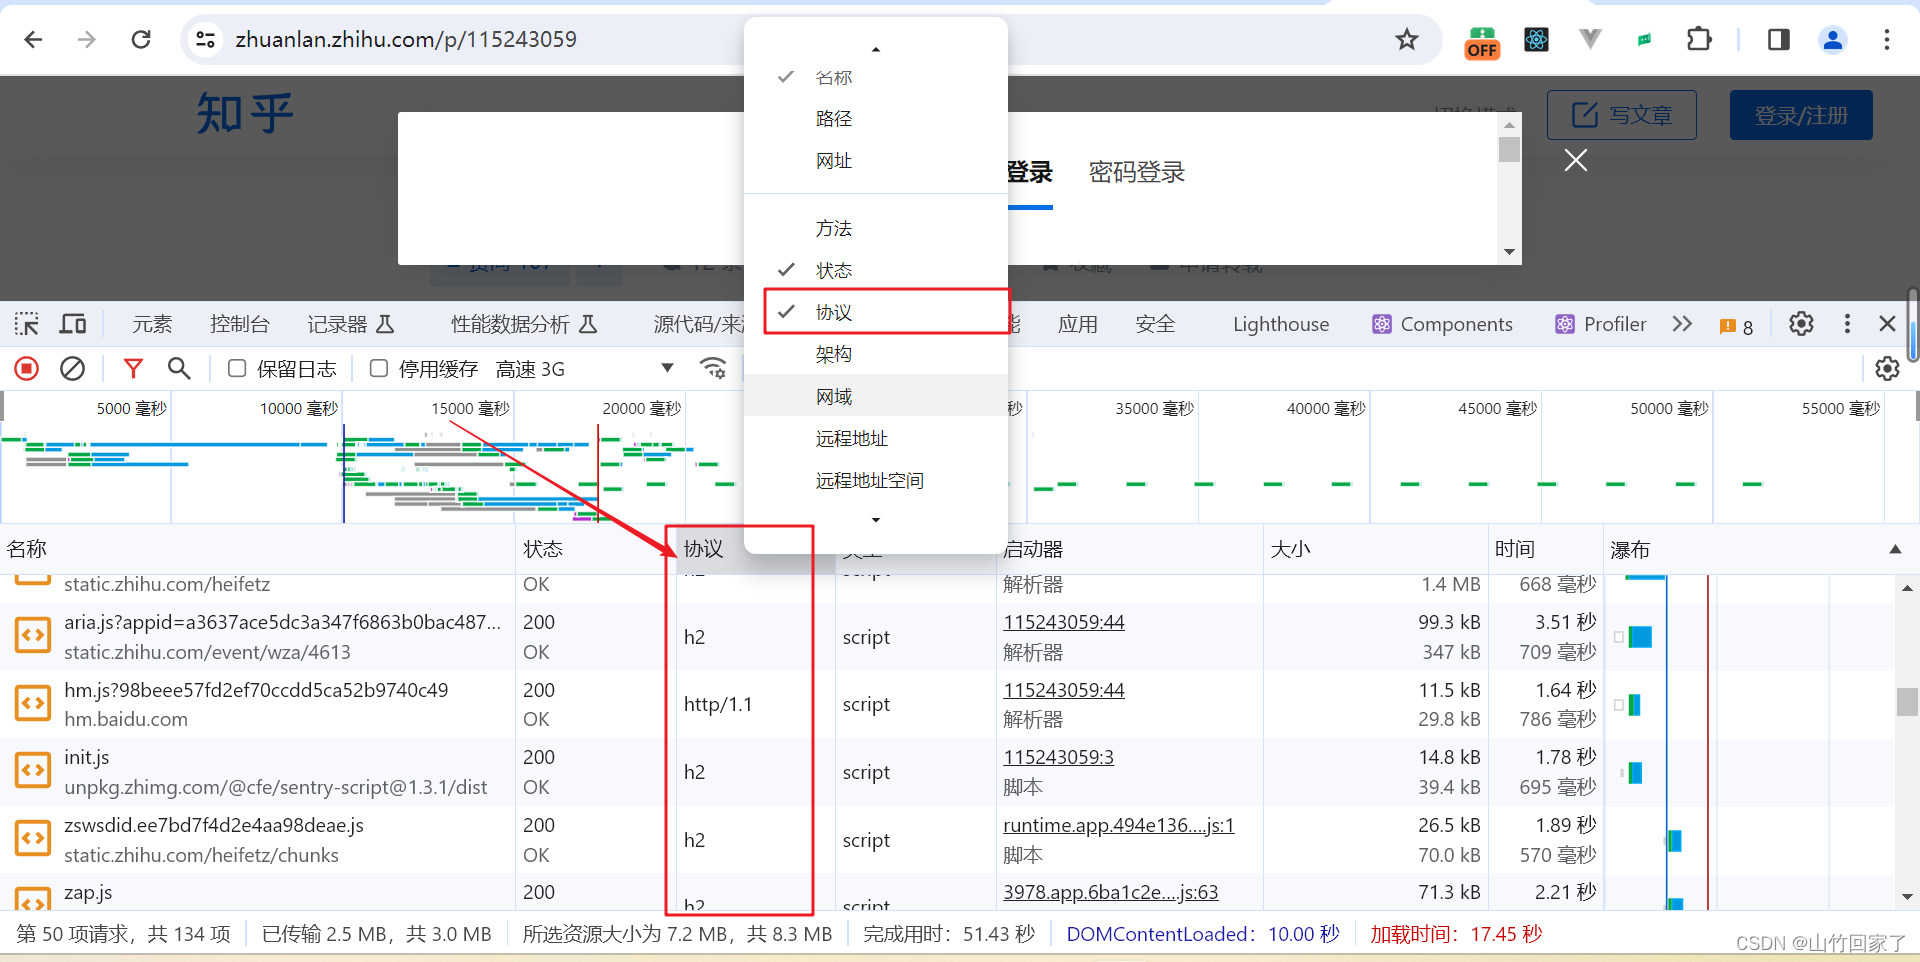1920x962 pixels.
Task: Check the 网址 column option
Action: tap(876, 161)
